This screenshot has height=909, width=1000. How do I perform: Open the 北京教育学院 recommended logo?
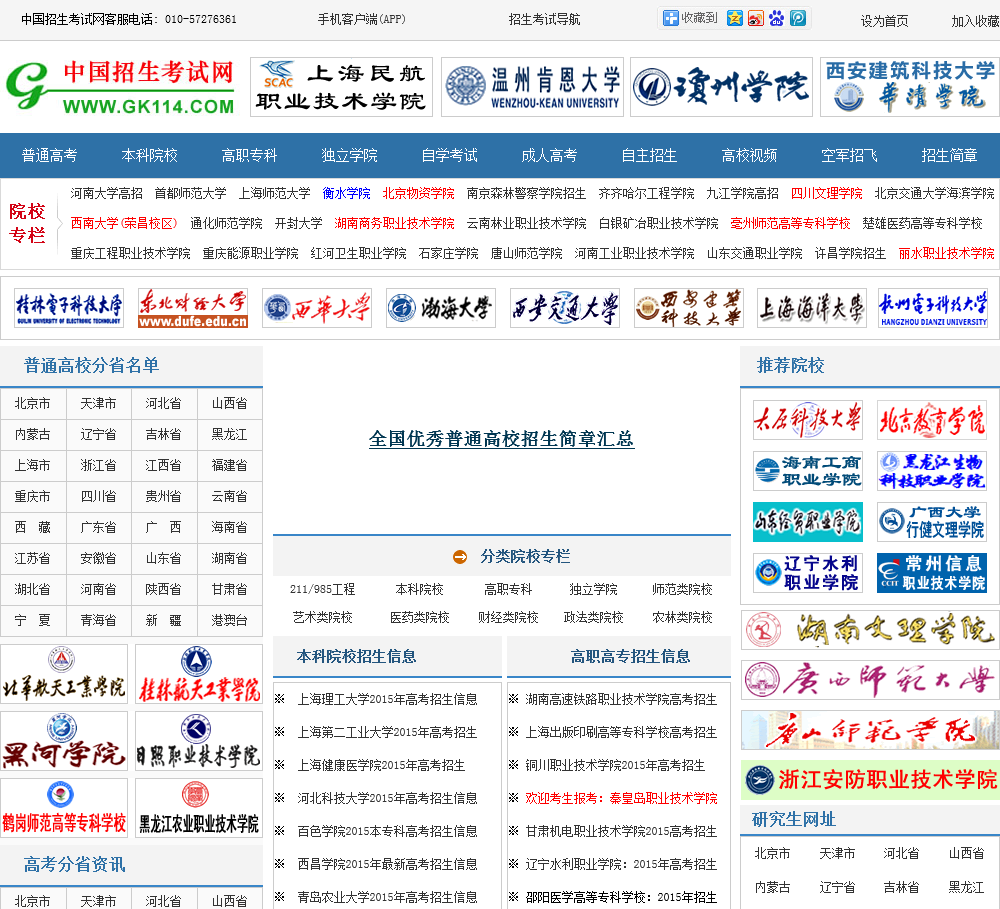pyautogui.click(x=932, y=420)
